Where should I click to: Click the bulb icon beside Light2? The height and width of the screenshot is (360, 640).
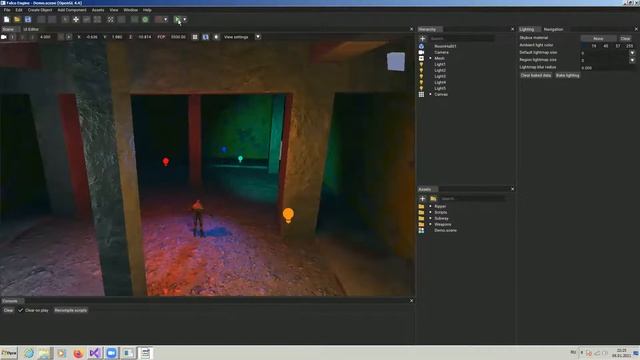click(421, 70)
